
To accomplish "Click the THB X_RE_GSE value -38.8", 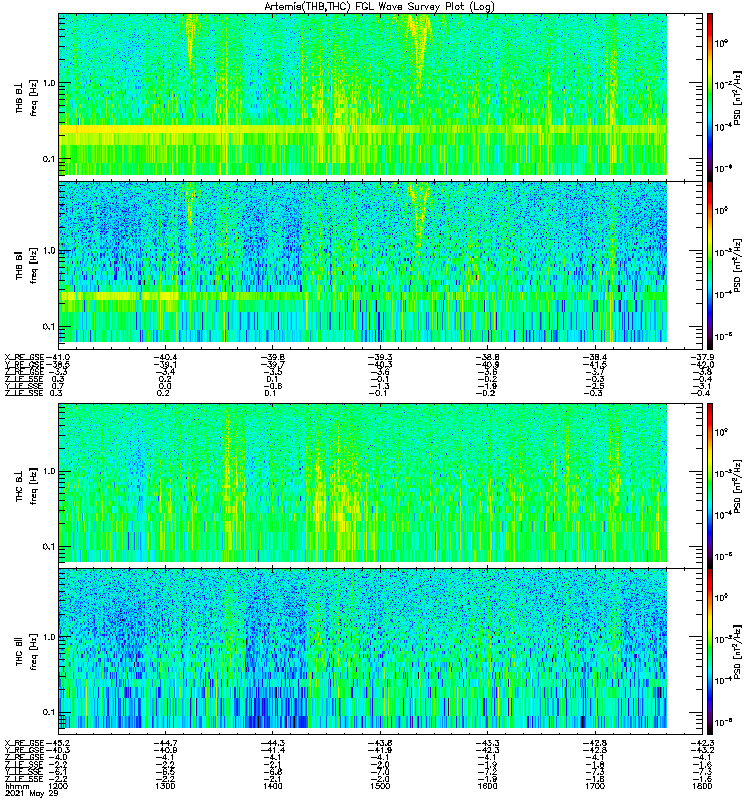I will click(487, 357).
